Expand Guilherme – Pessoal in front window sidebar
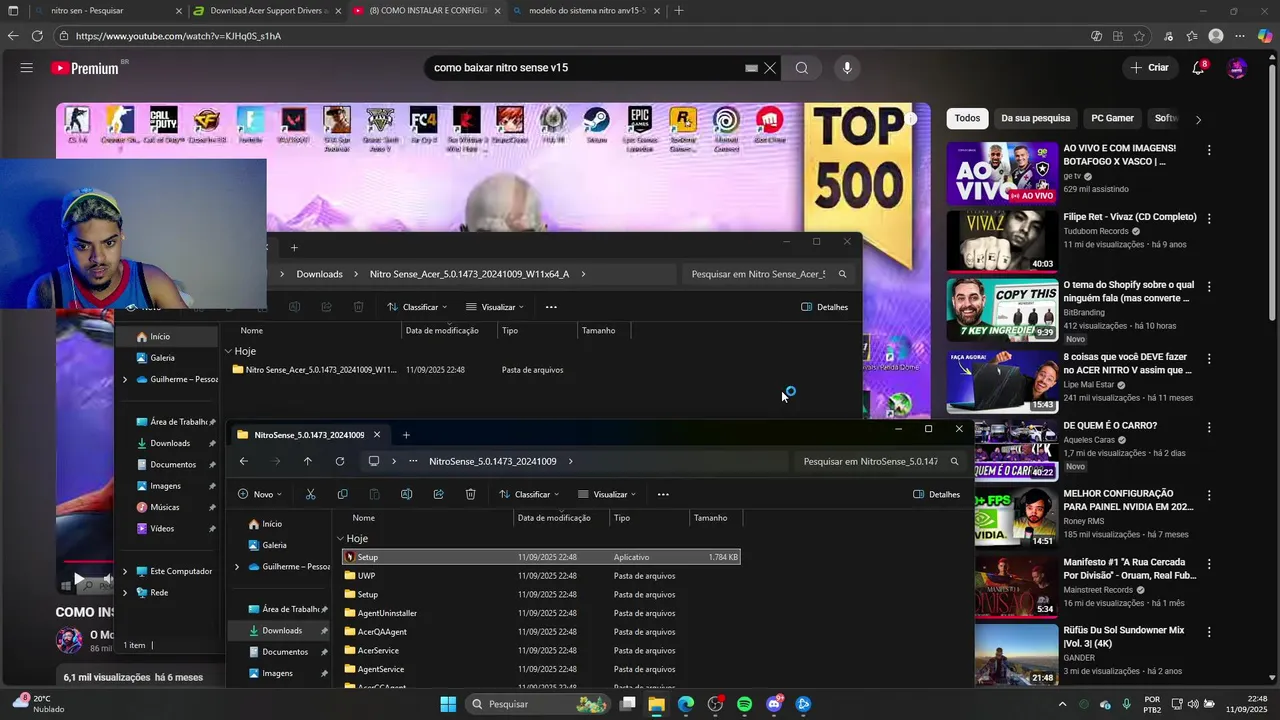This screenshot has height=720, width=1280. tap(237, 567)
